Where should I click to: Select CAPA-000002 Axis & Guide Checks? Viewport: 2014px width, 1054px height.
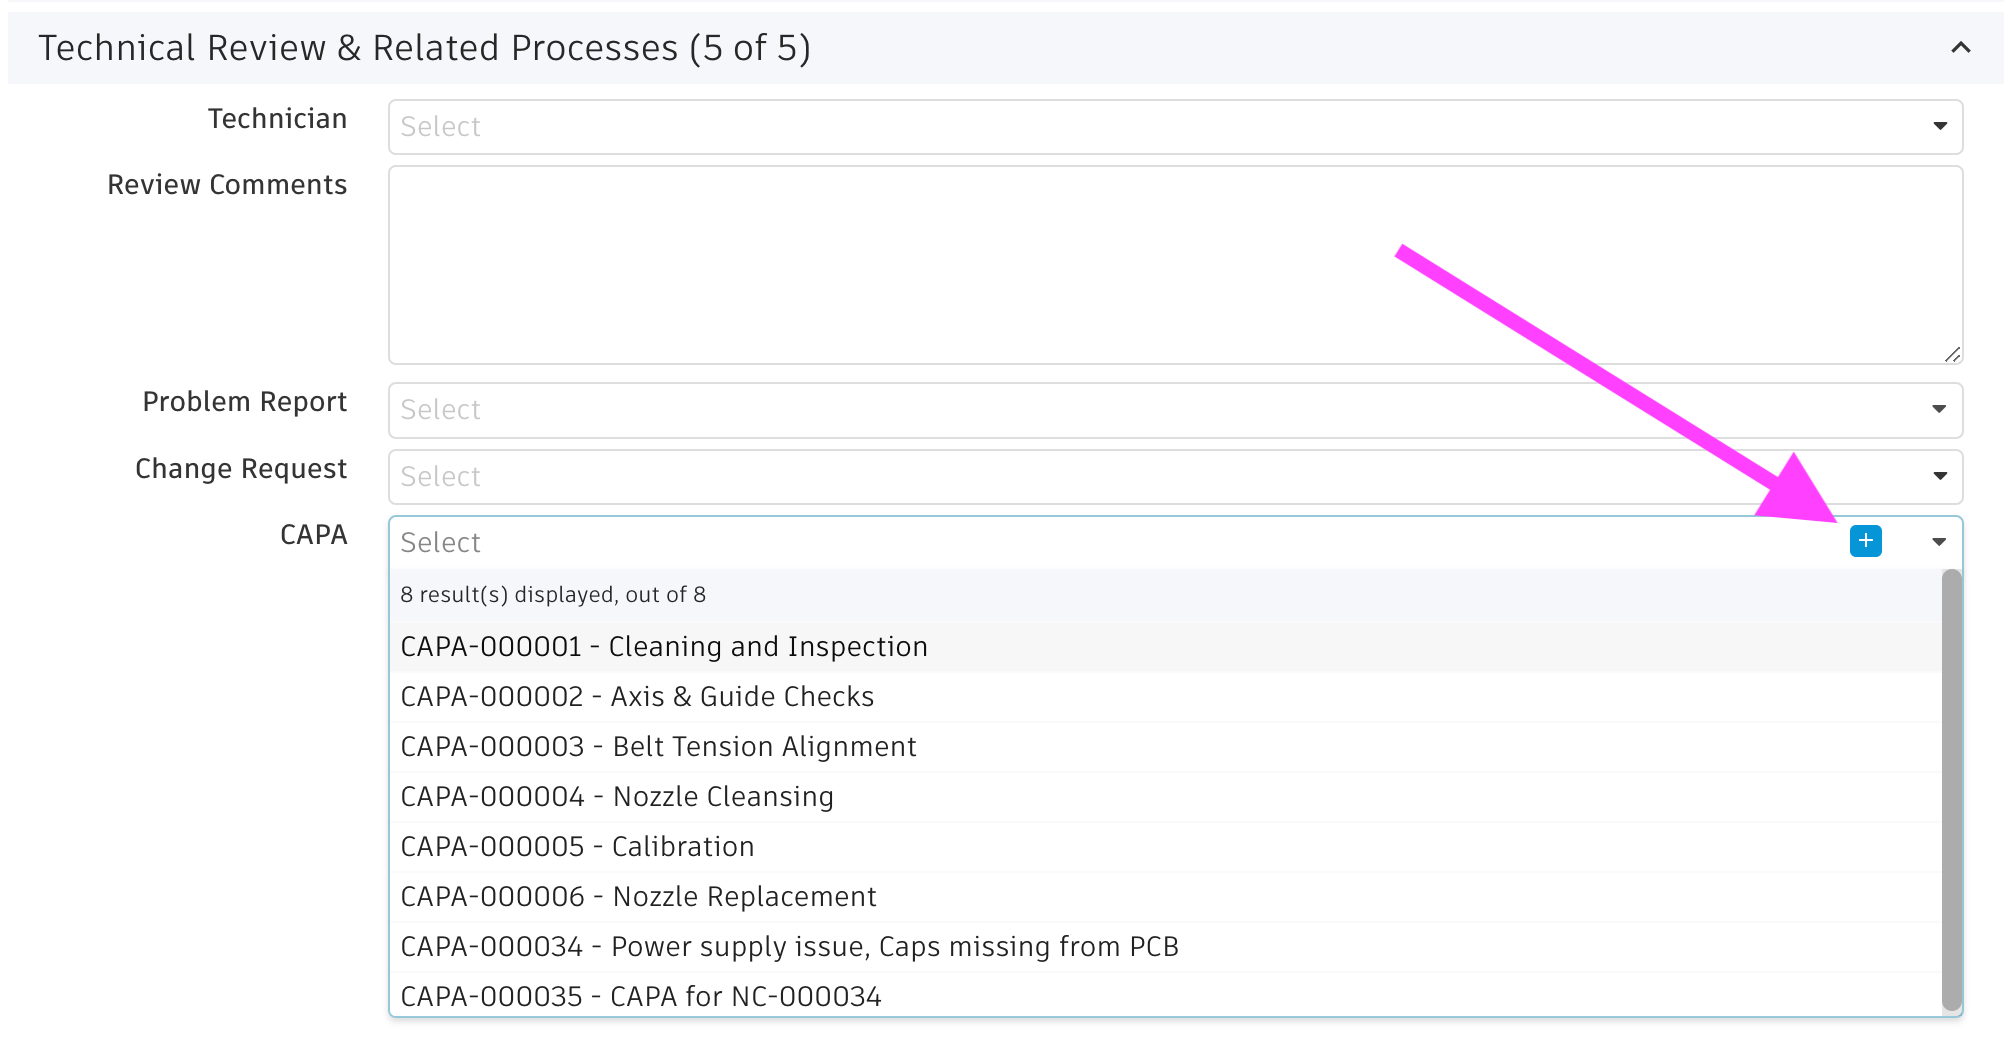coord(637,697)
